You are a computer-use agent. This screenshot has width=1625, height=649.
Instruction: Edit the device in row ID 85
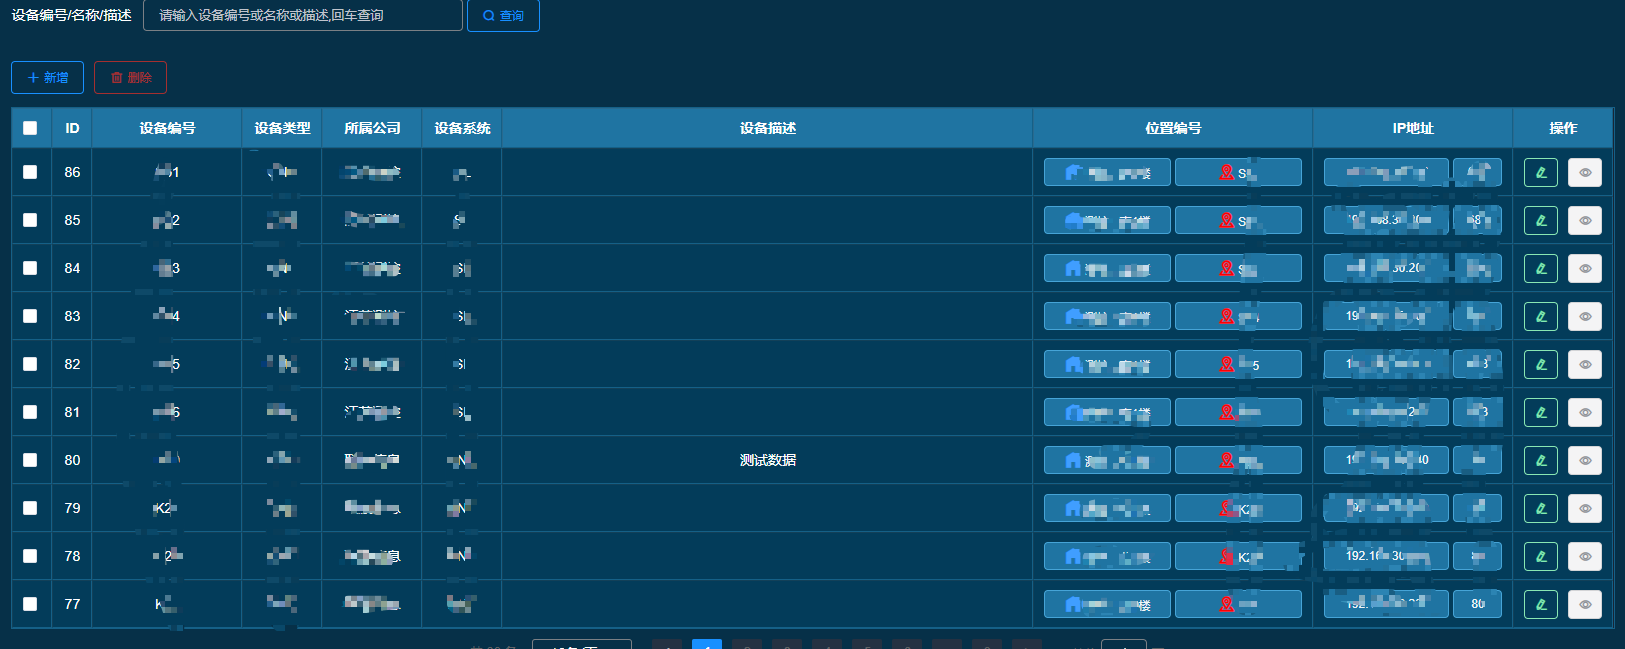click(1541, 220)
